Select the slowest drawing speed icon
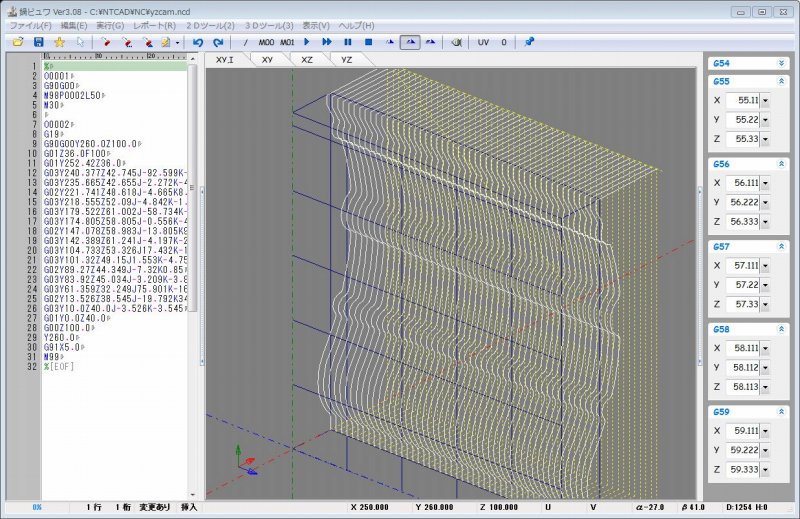The width and height of the screenshot is (800, 519). (390, 42)
